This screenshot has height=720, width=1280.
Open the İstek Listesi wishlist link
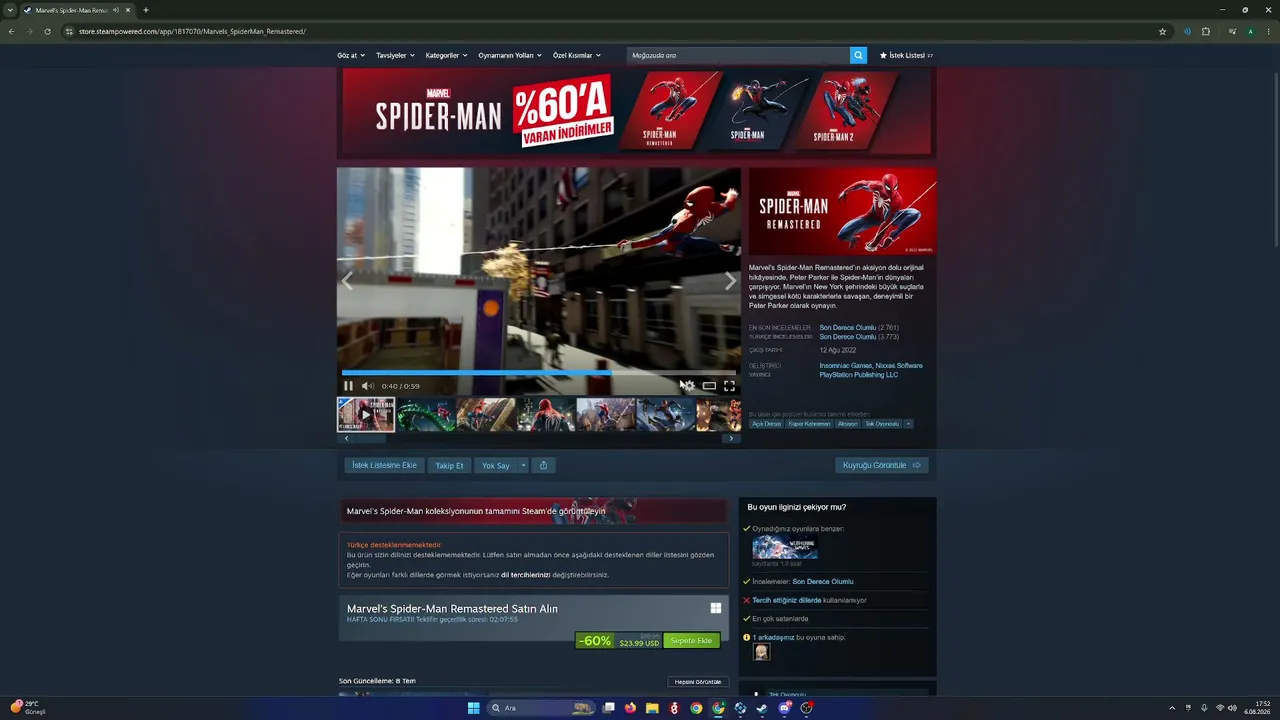coord(906,55)
